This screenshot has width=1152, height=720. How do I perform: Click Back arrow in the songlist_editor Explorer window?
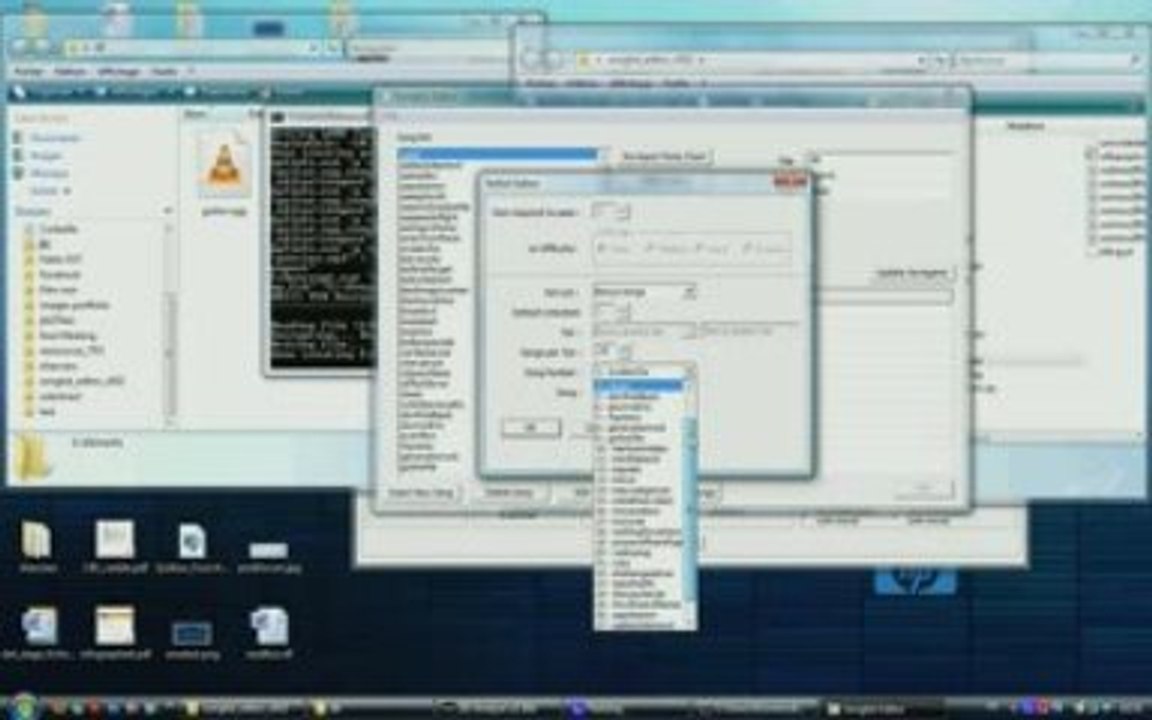532,60
